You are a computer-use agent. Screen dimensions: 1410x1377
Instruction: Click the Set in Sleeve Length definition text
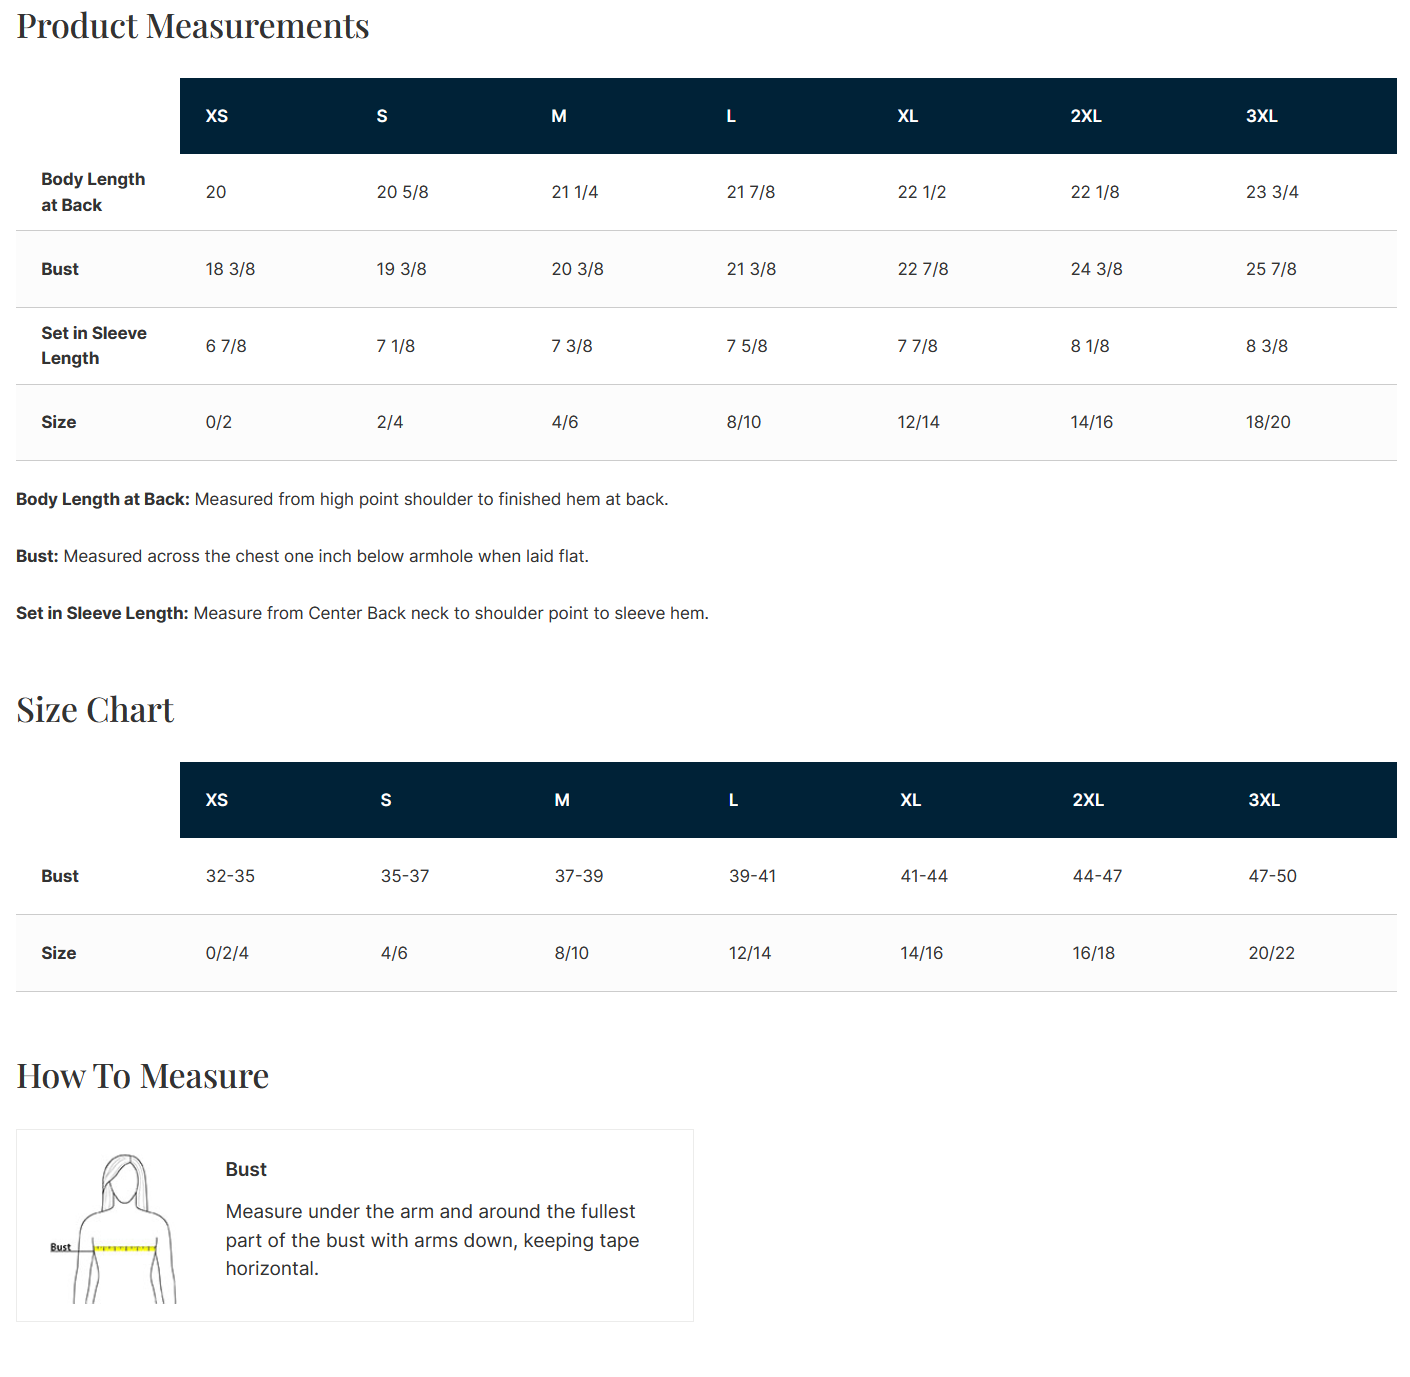[x=362, y=613]
